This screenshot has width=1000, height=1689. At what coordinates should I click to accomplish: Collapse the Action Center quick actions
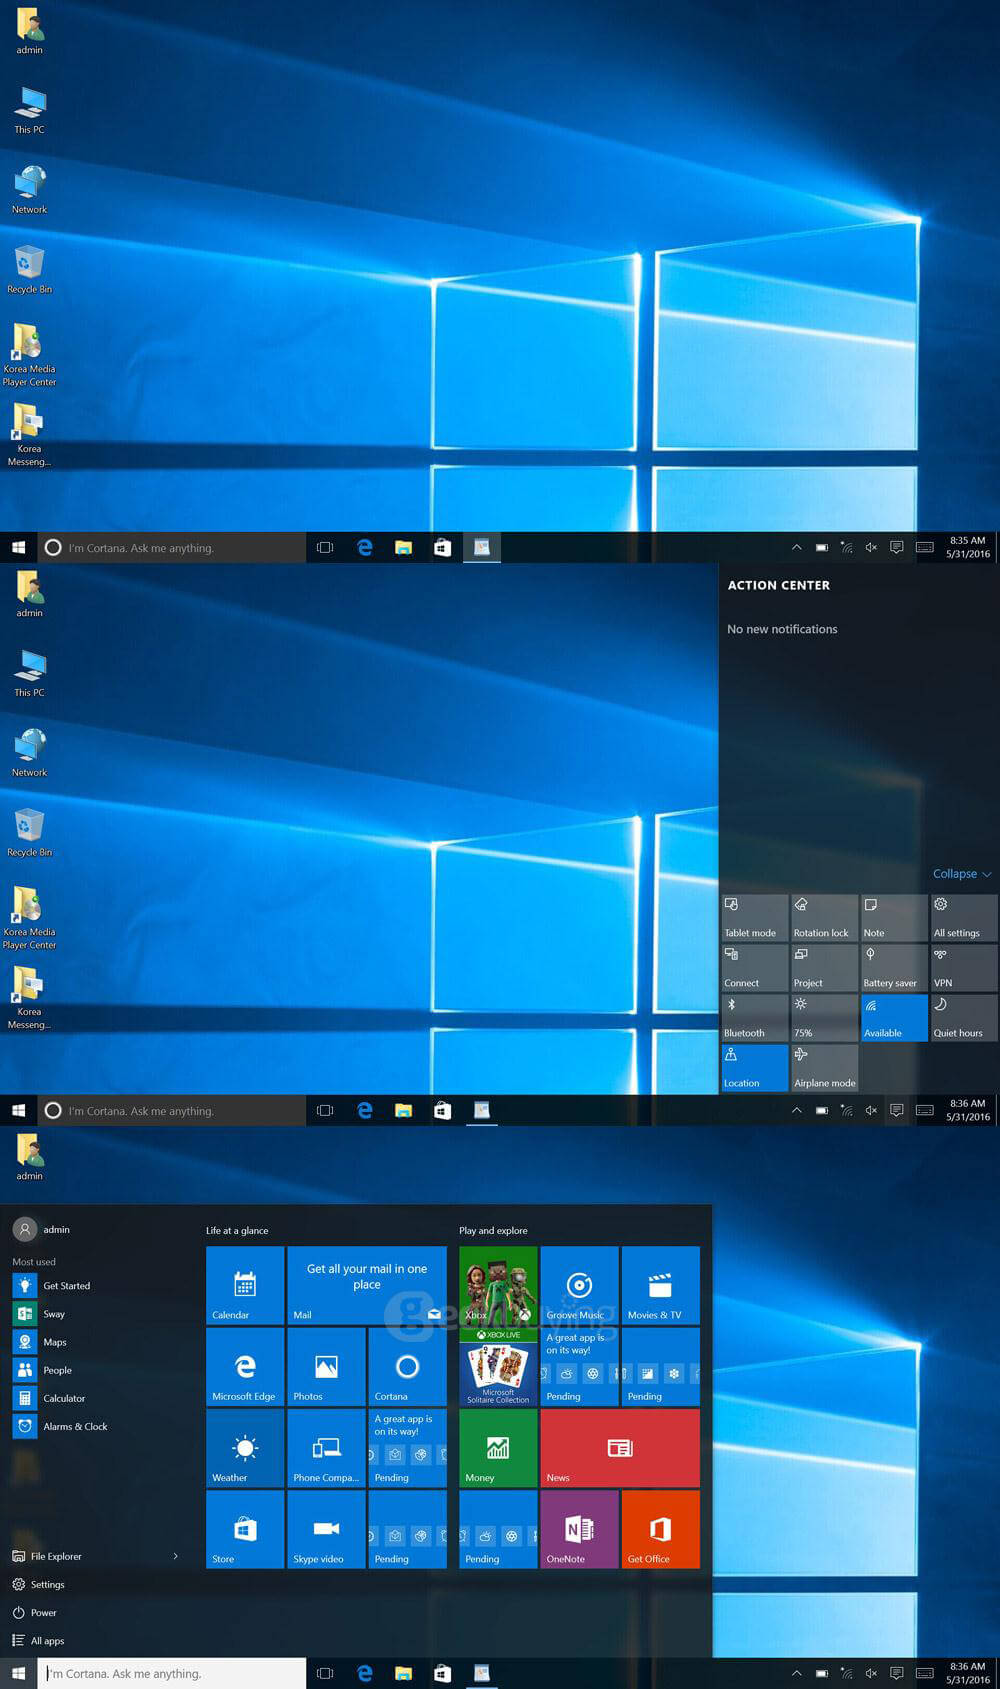[x=961, y=874]
